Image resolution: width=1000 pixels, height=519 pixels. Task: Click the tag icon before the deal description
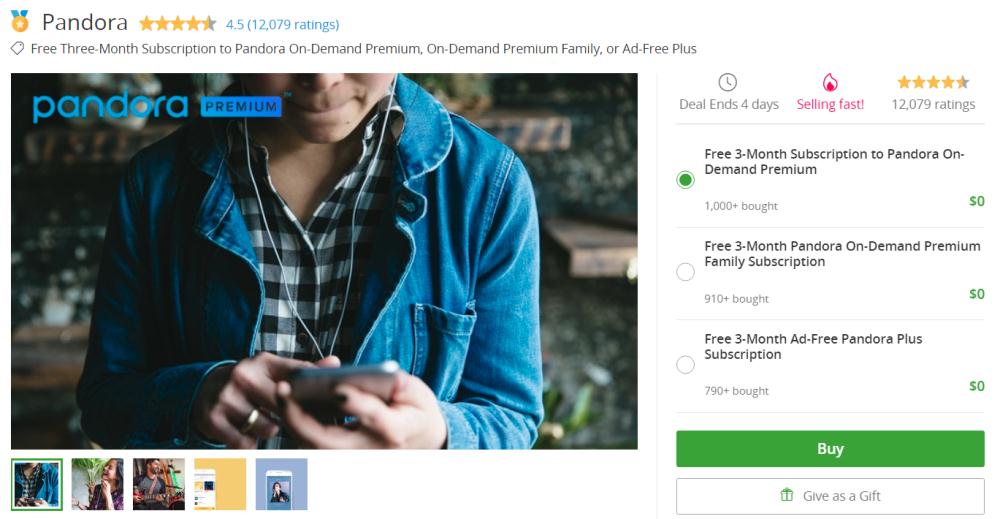point(17,48)
